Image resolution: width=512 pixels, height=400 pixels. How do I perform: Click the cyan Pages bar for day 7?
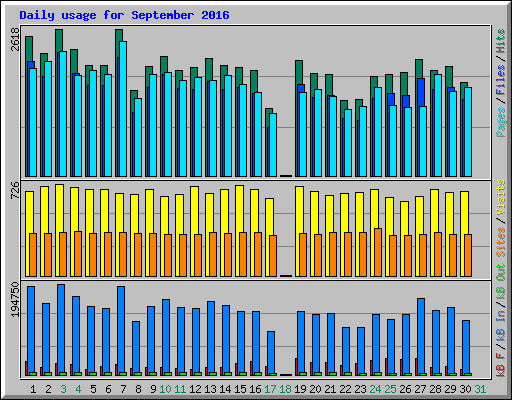123,109
